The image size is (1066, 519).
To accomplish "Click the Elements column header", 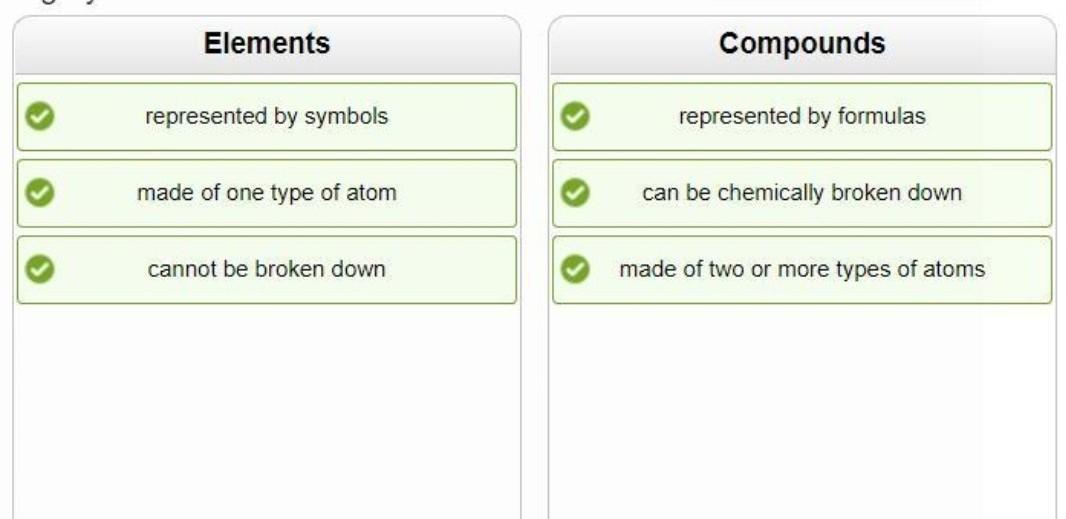I will click(267, 44).
